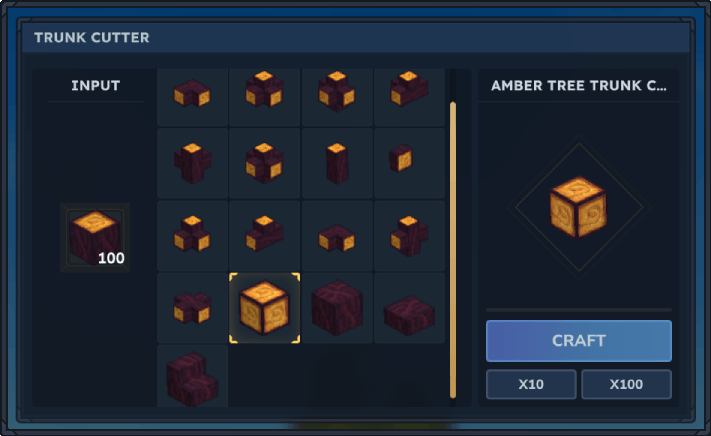
Task: Click the amber trunk preview image
Action: [579, 207]
